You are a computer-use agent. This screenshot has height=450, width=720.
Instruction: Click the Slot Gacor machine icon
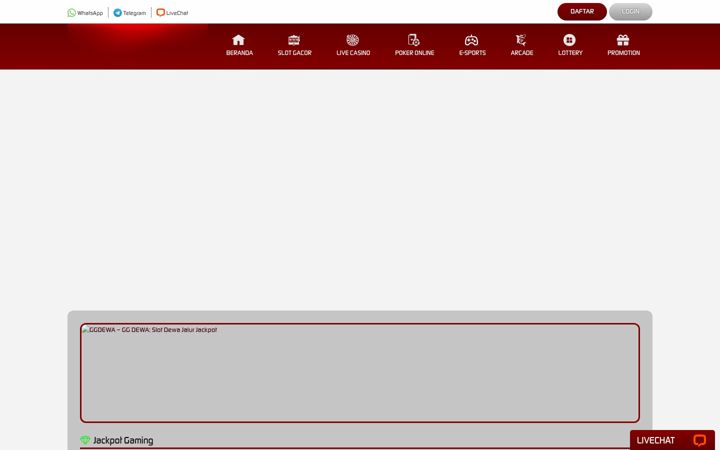coord(294,40)
